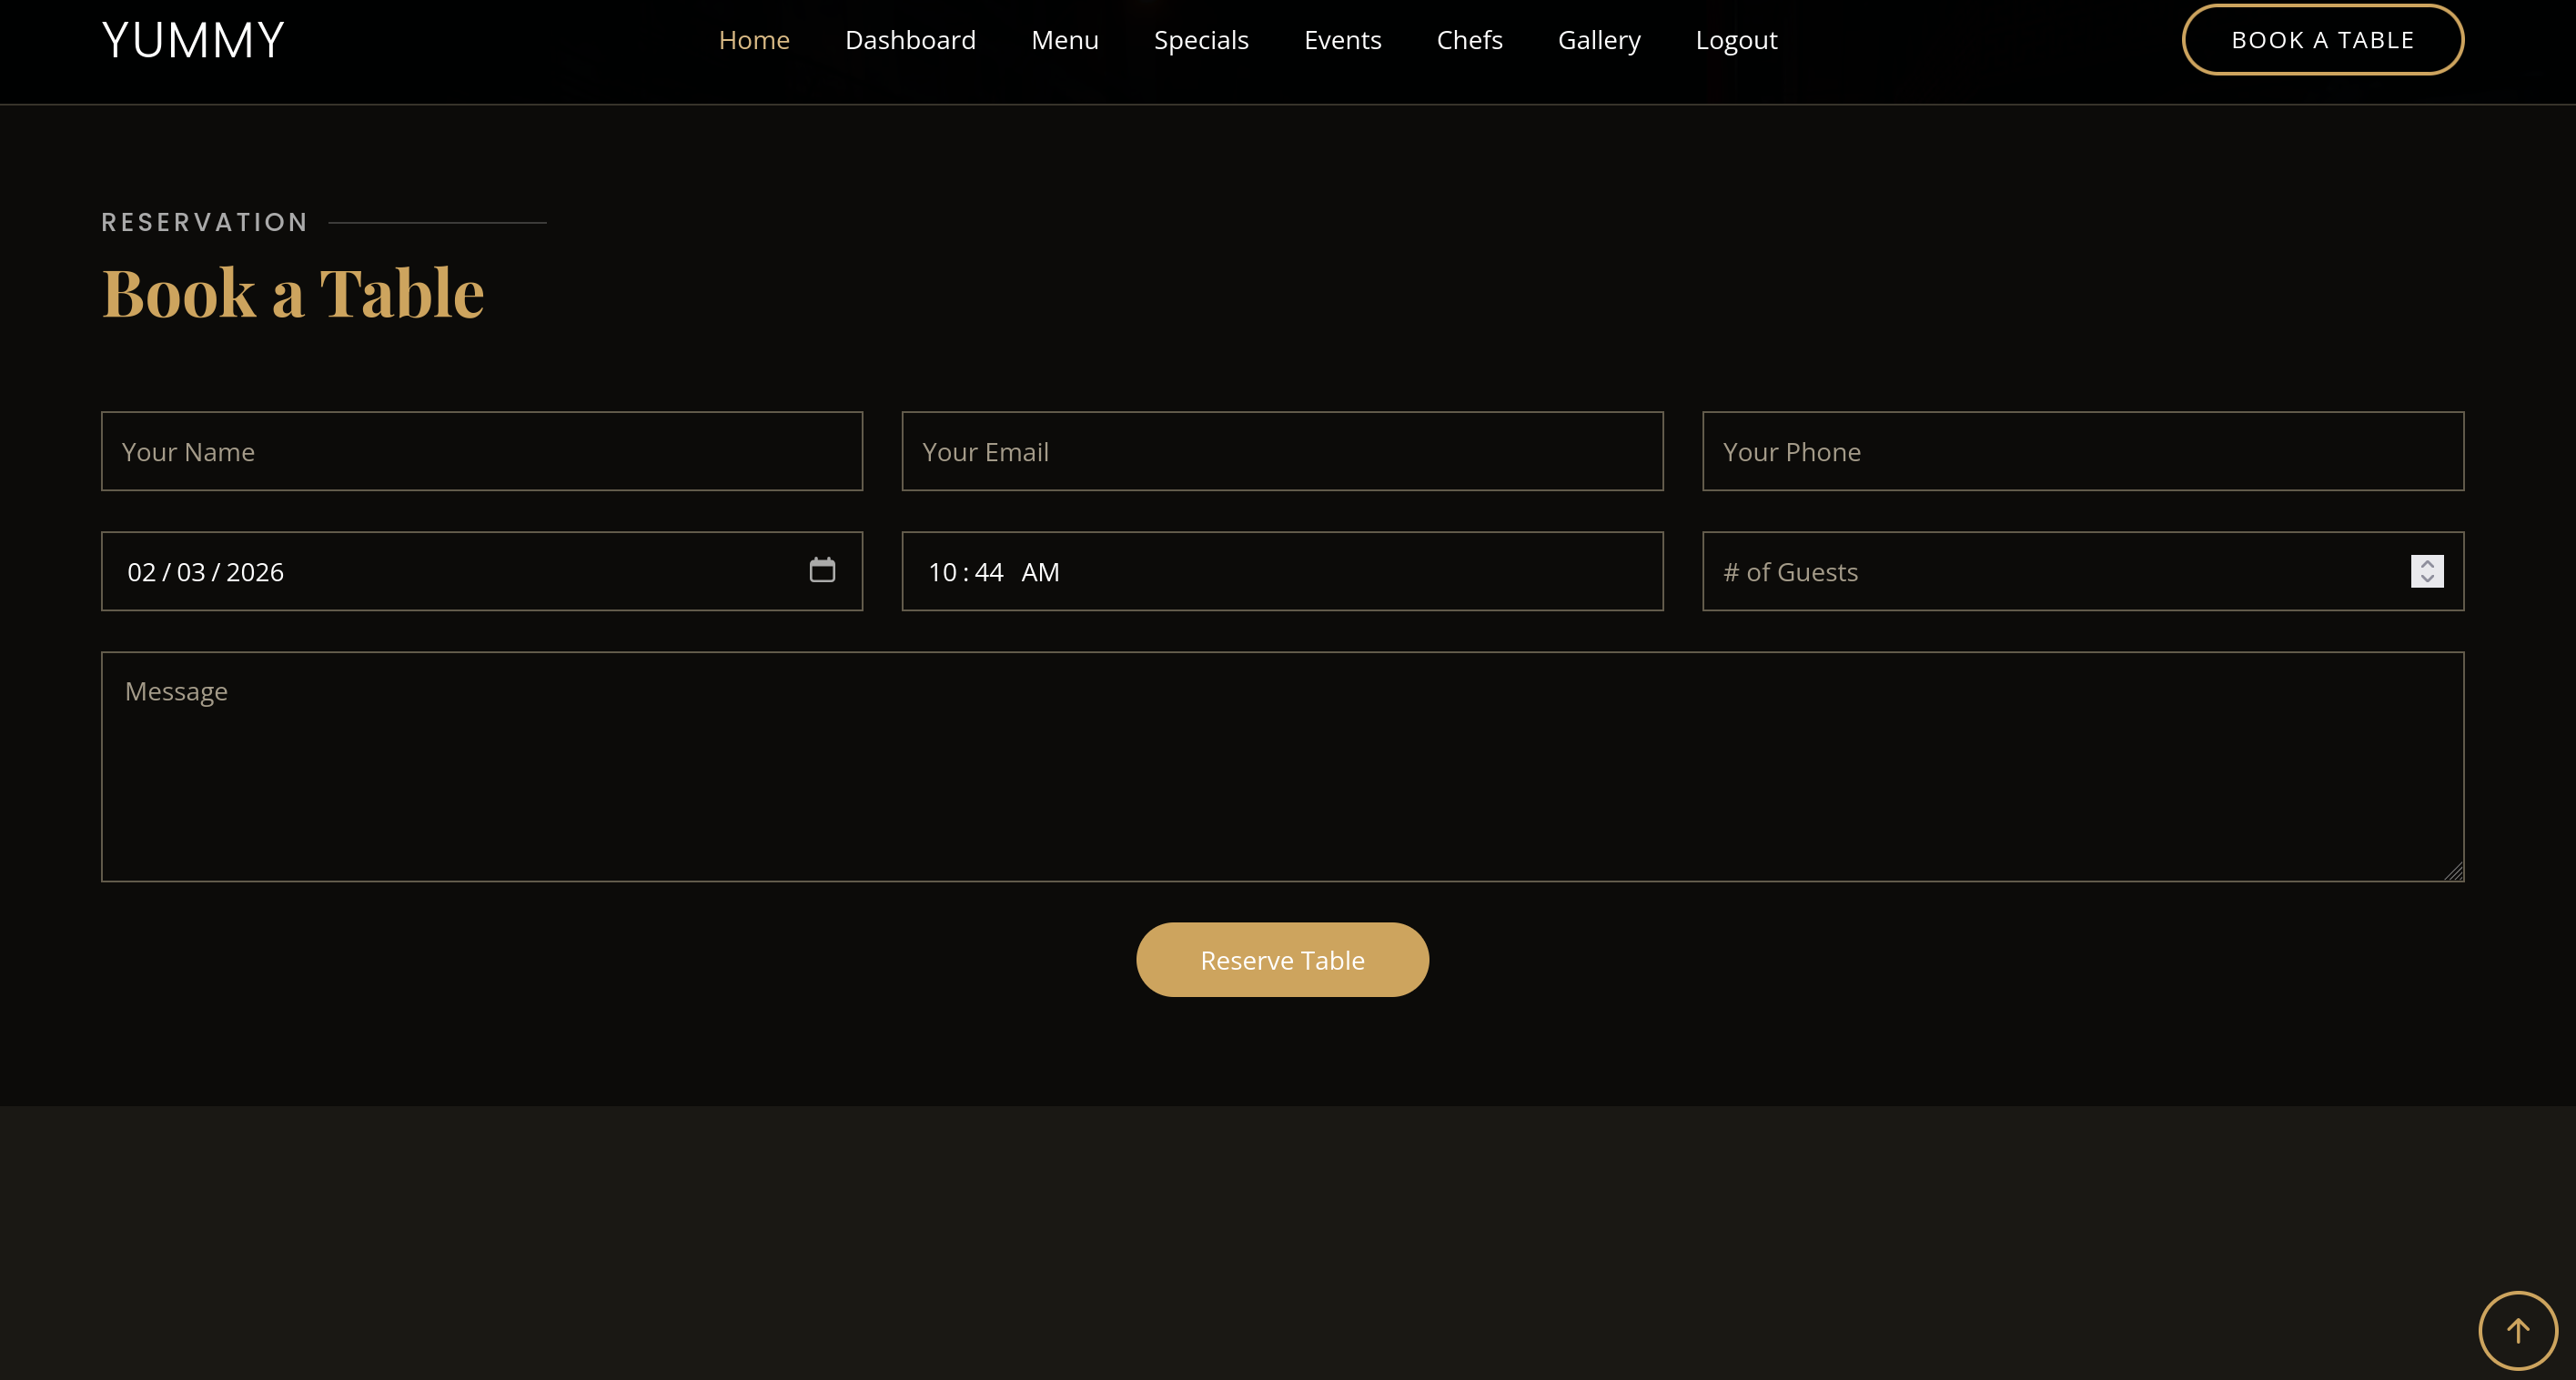
Task: Open the Menu nav item
Action: click(1064, 40)
